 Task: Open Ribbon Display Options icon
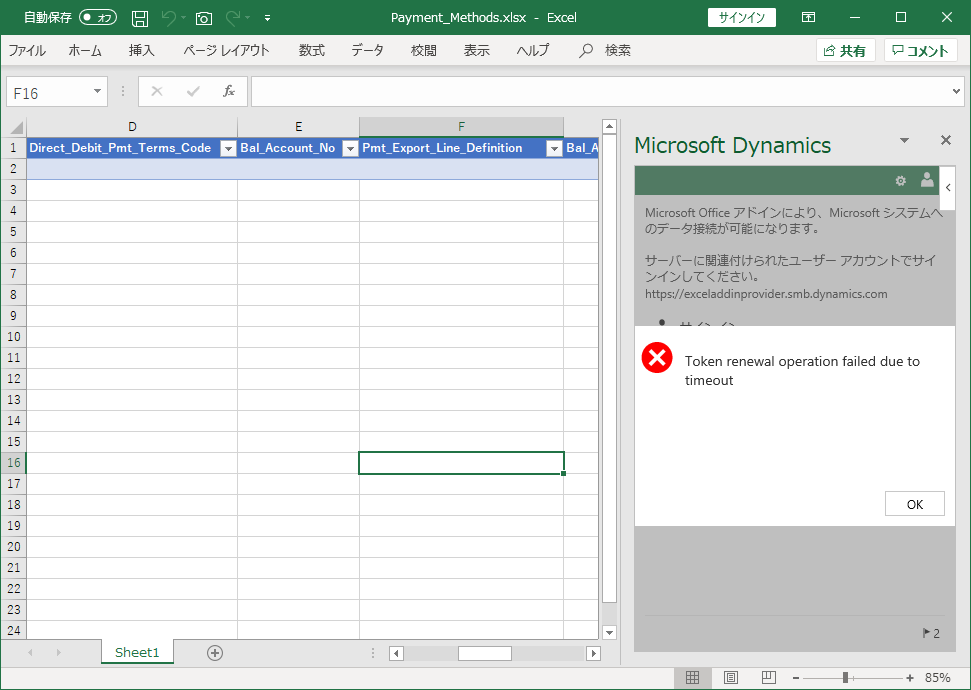point(808,17)
